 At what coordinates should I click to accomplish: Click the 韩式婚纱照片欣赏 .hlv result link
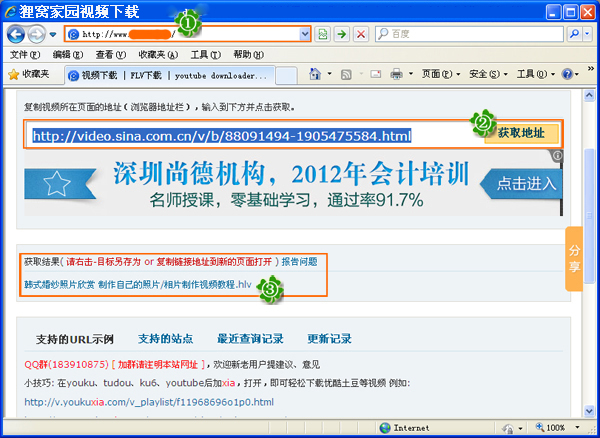tap(138, 284)
